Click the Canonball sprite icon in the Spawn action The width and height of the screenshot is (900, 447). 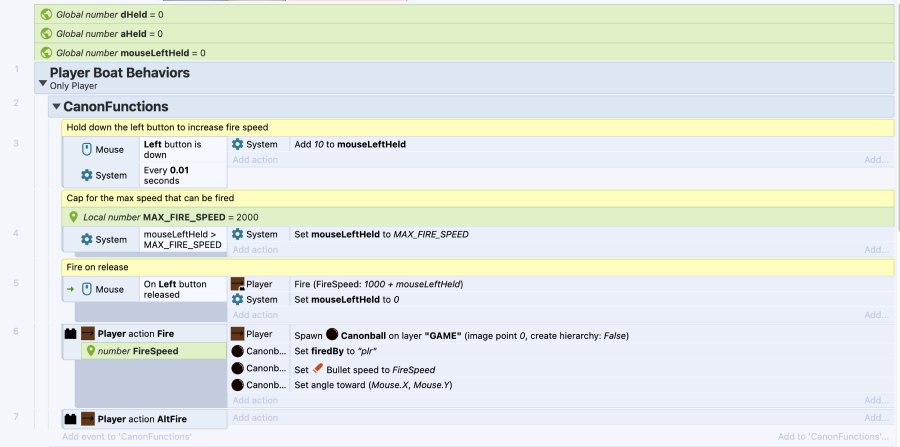click(x=331, y=335)
